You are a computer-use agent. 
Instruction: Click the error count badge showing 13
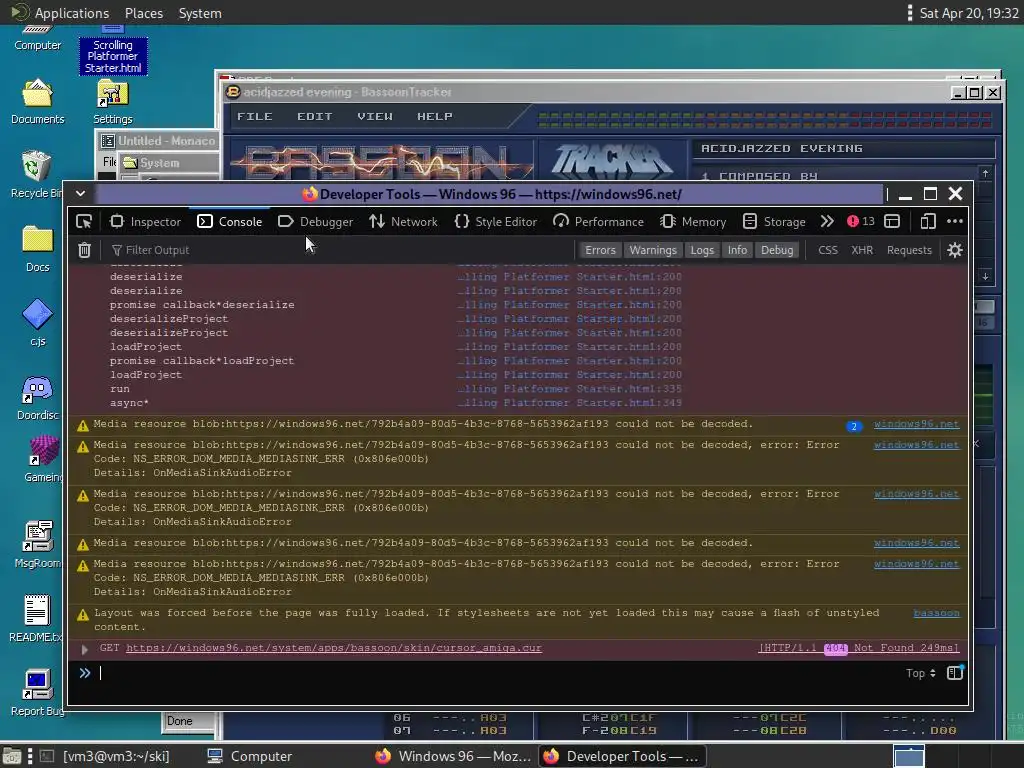[861, 221]
